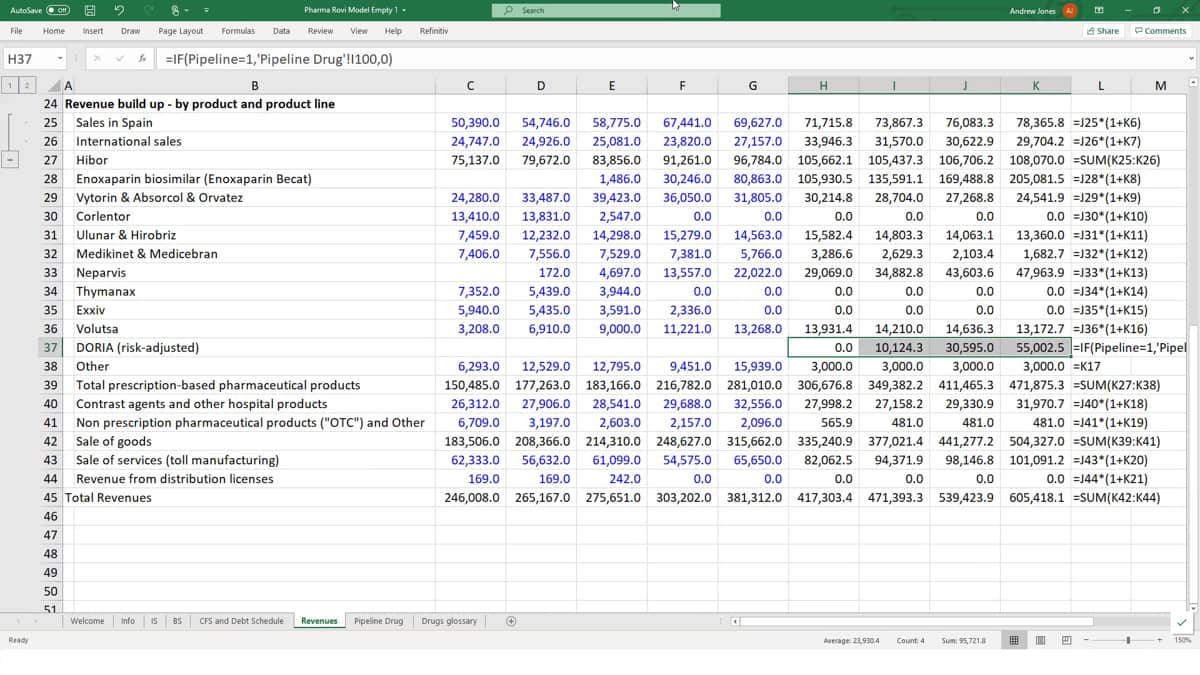Switch to the Insert ribbon tab

click(x=93, y=31)
